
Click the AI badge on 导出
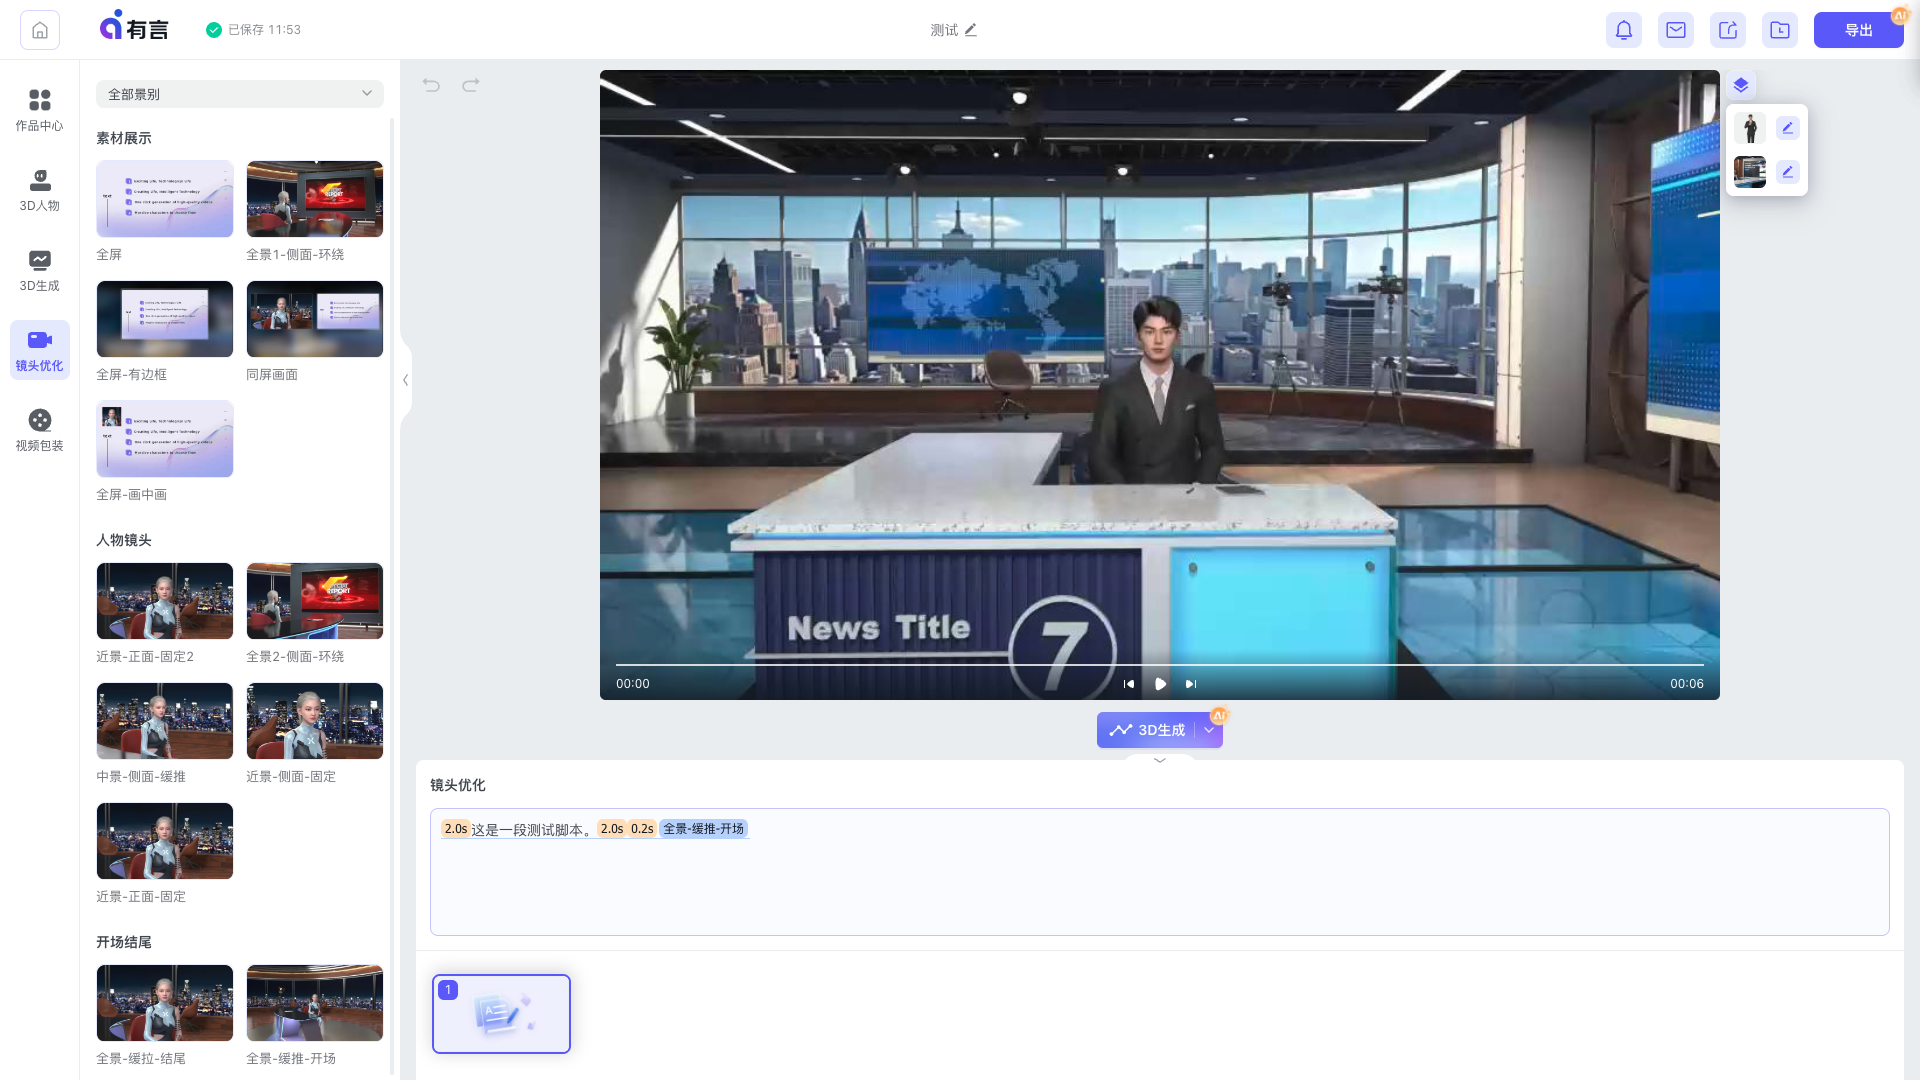tap(1900, 16)
